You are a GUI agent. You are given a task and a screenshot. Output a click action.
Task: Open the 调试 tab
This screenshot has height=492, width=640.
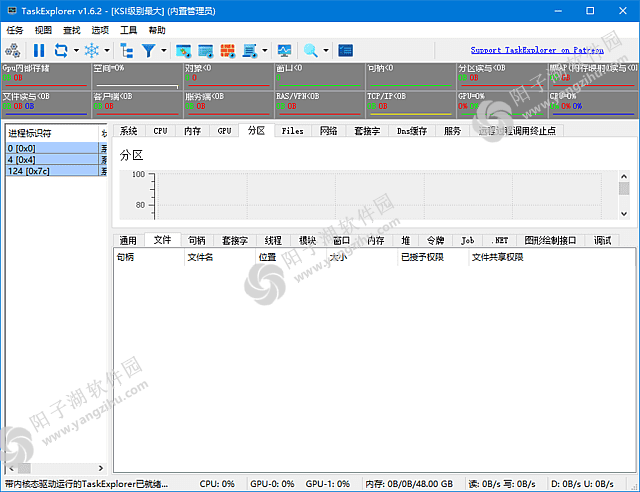click(602, 240)
